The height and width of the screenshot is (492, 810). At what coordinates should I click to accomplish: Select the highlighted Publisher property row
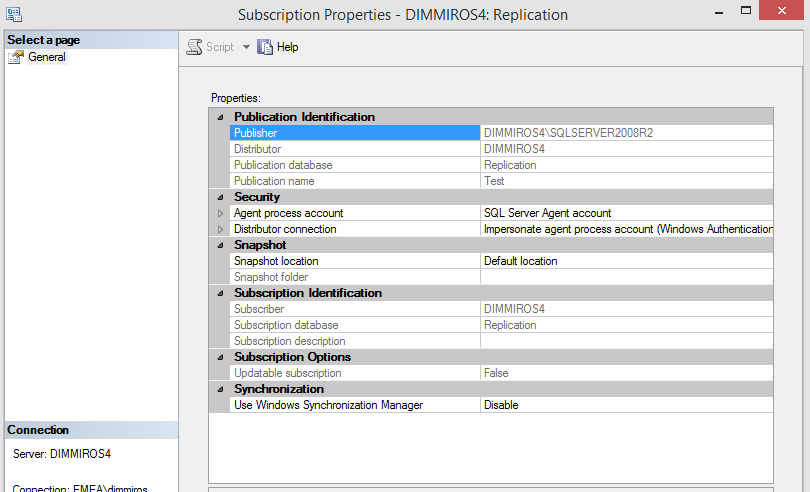(355, 133)
